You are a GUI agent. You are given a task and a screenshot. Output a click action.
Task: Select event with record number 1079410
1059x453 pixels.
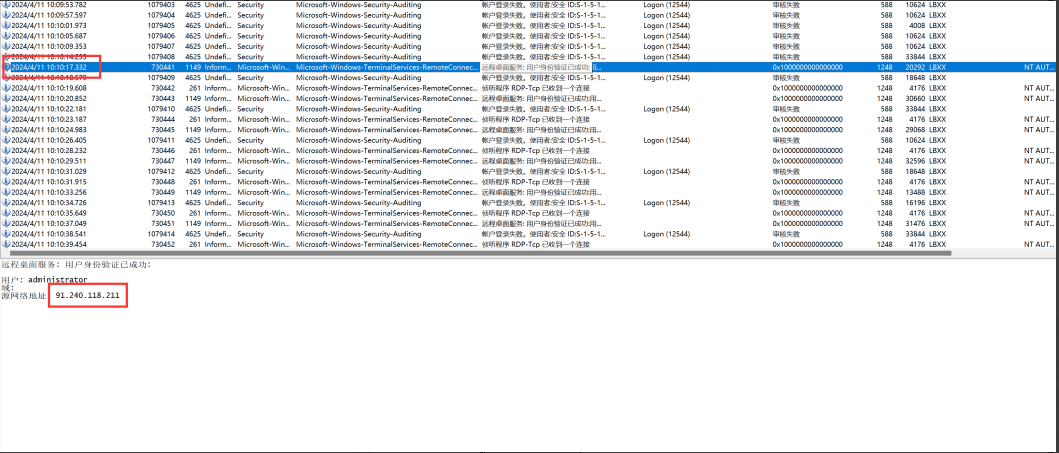pyautogui.click(x=161, y=109)
